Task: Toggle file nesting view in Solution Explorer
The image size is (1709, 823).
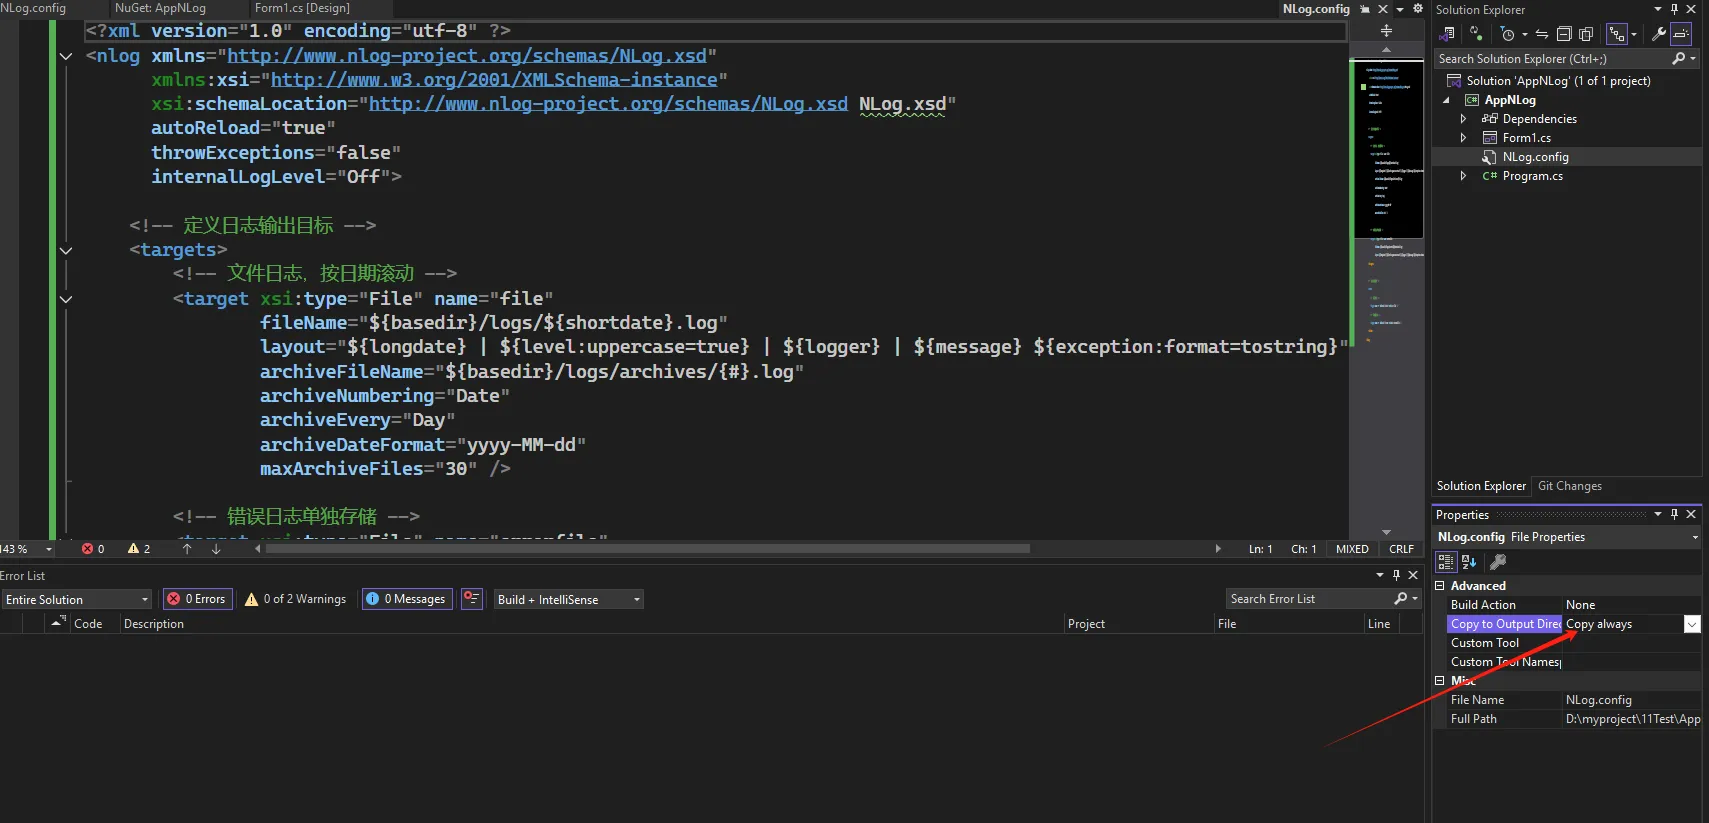Action: pyautogui.click(x=1616, y=34)
